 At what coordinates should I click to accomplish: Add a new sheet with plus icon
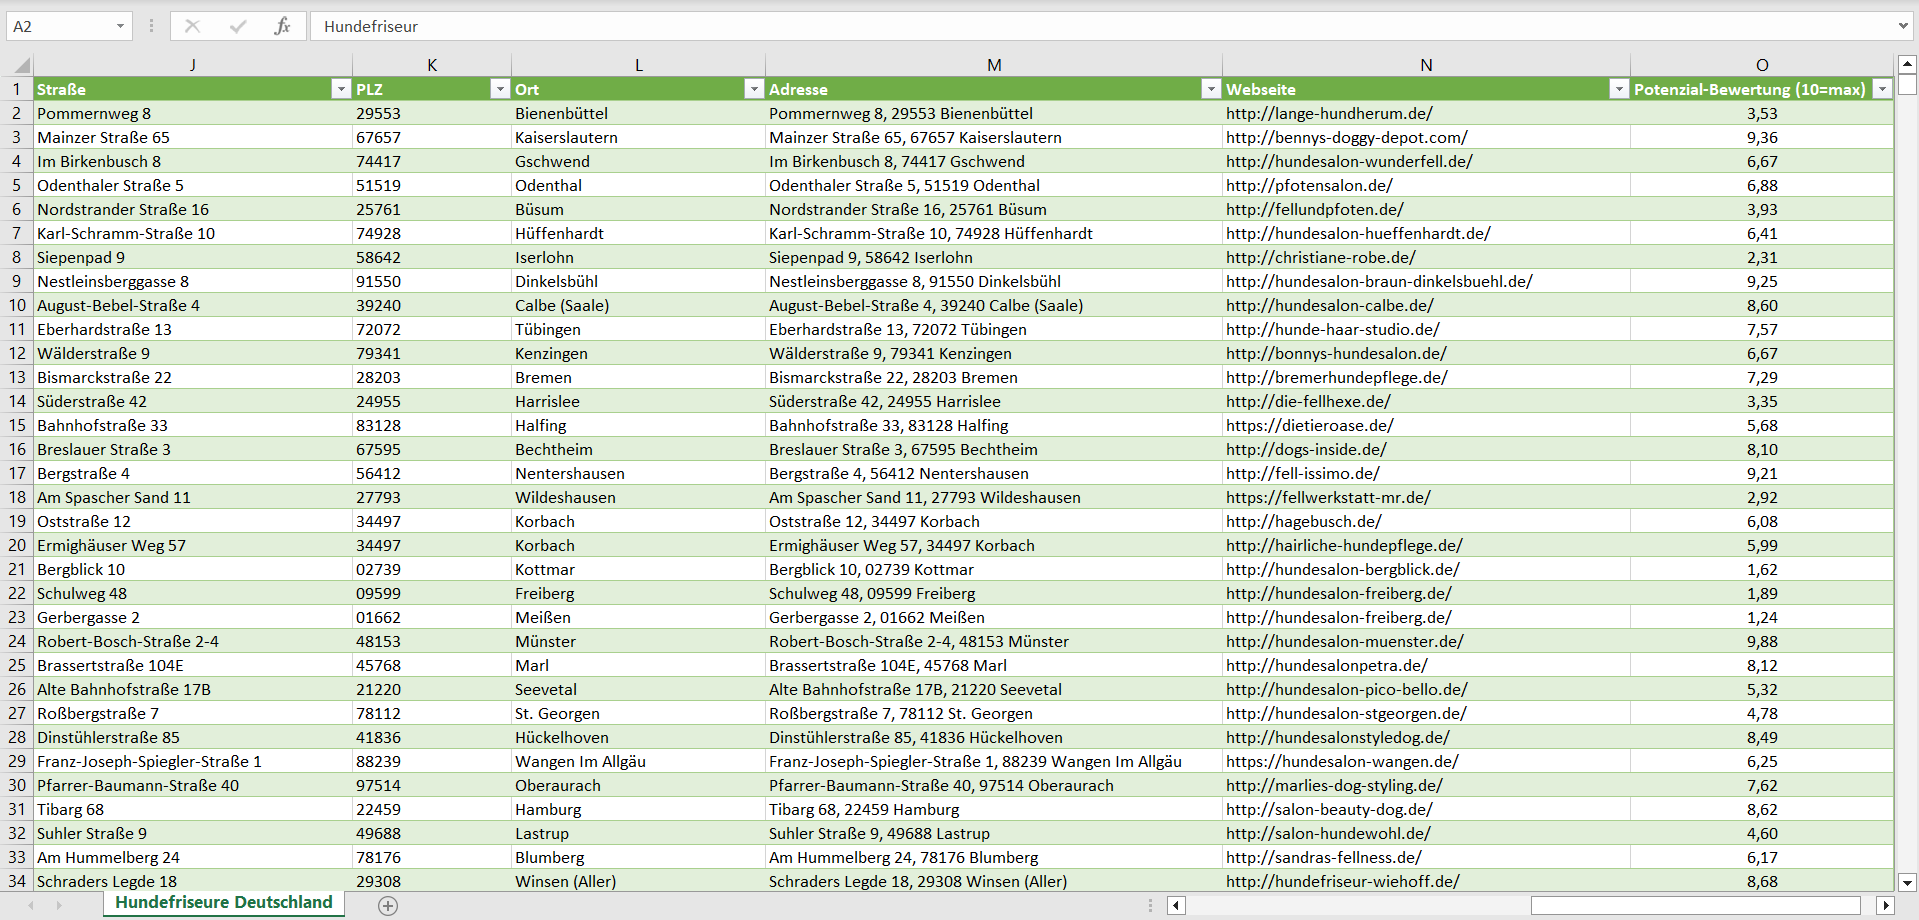(x=388, y=905)
